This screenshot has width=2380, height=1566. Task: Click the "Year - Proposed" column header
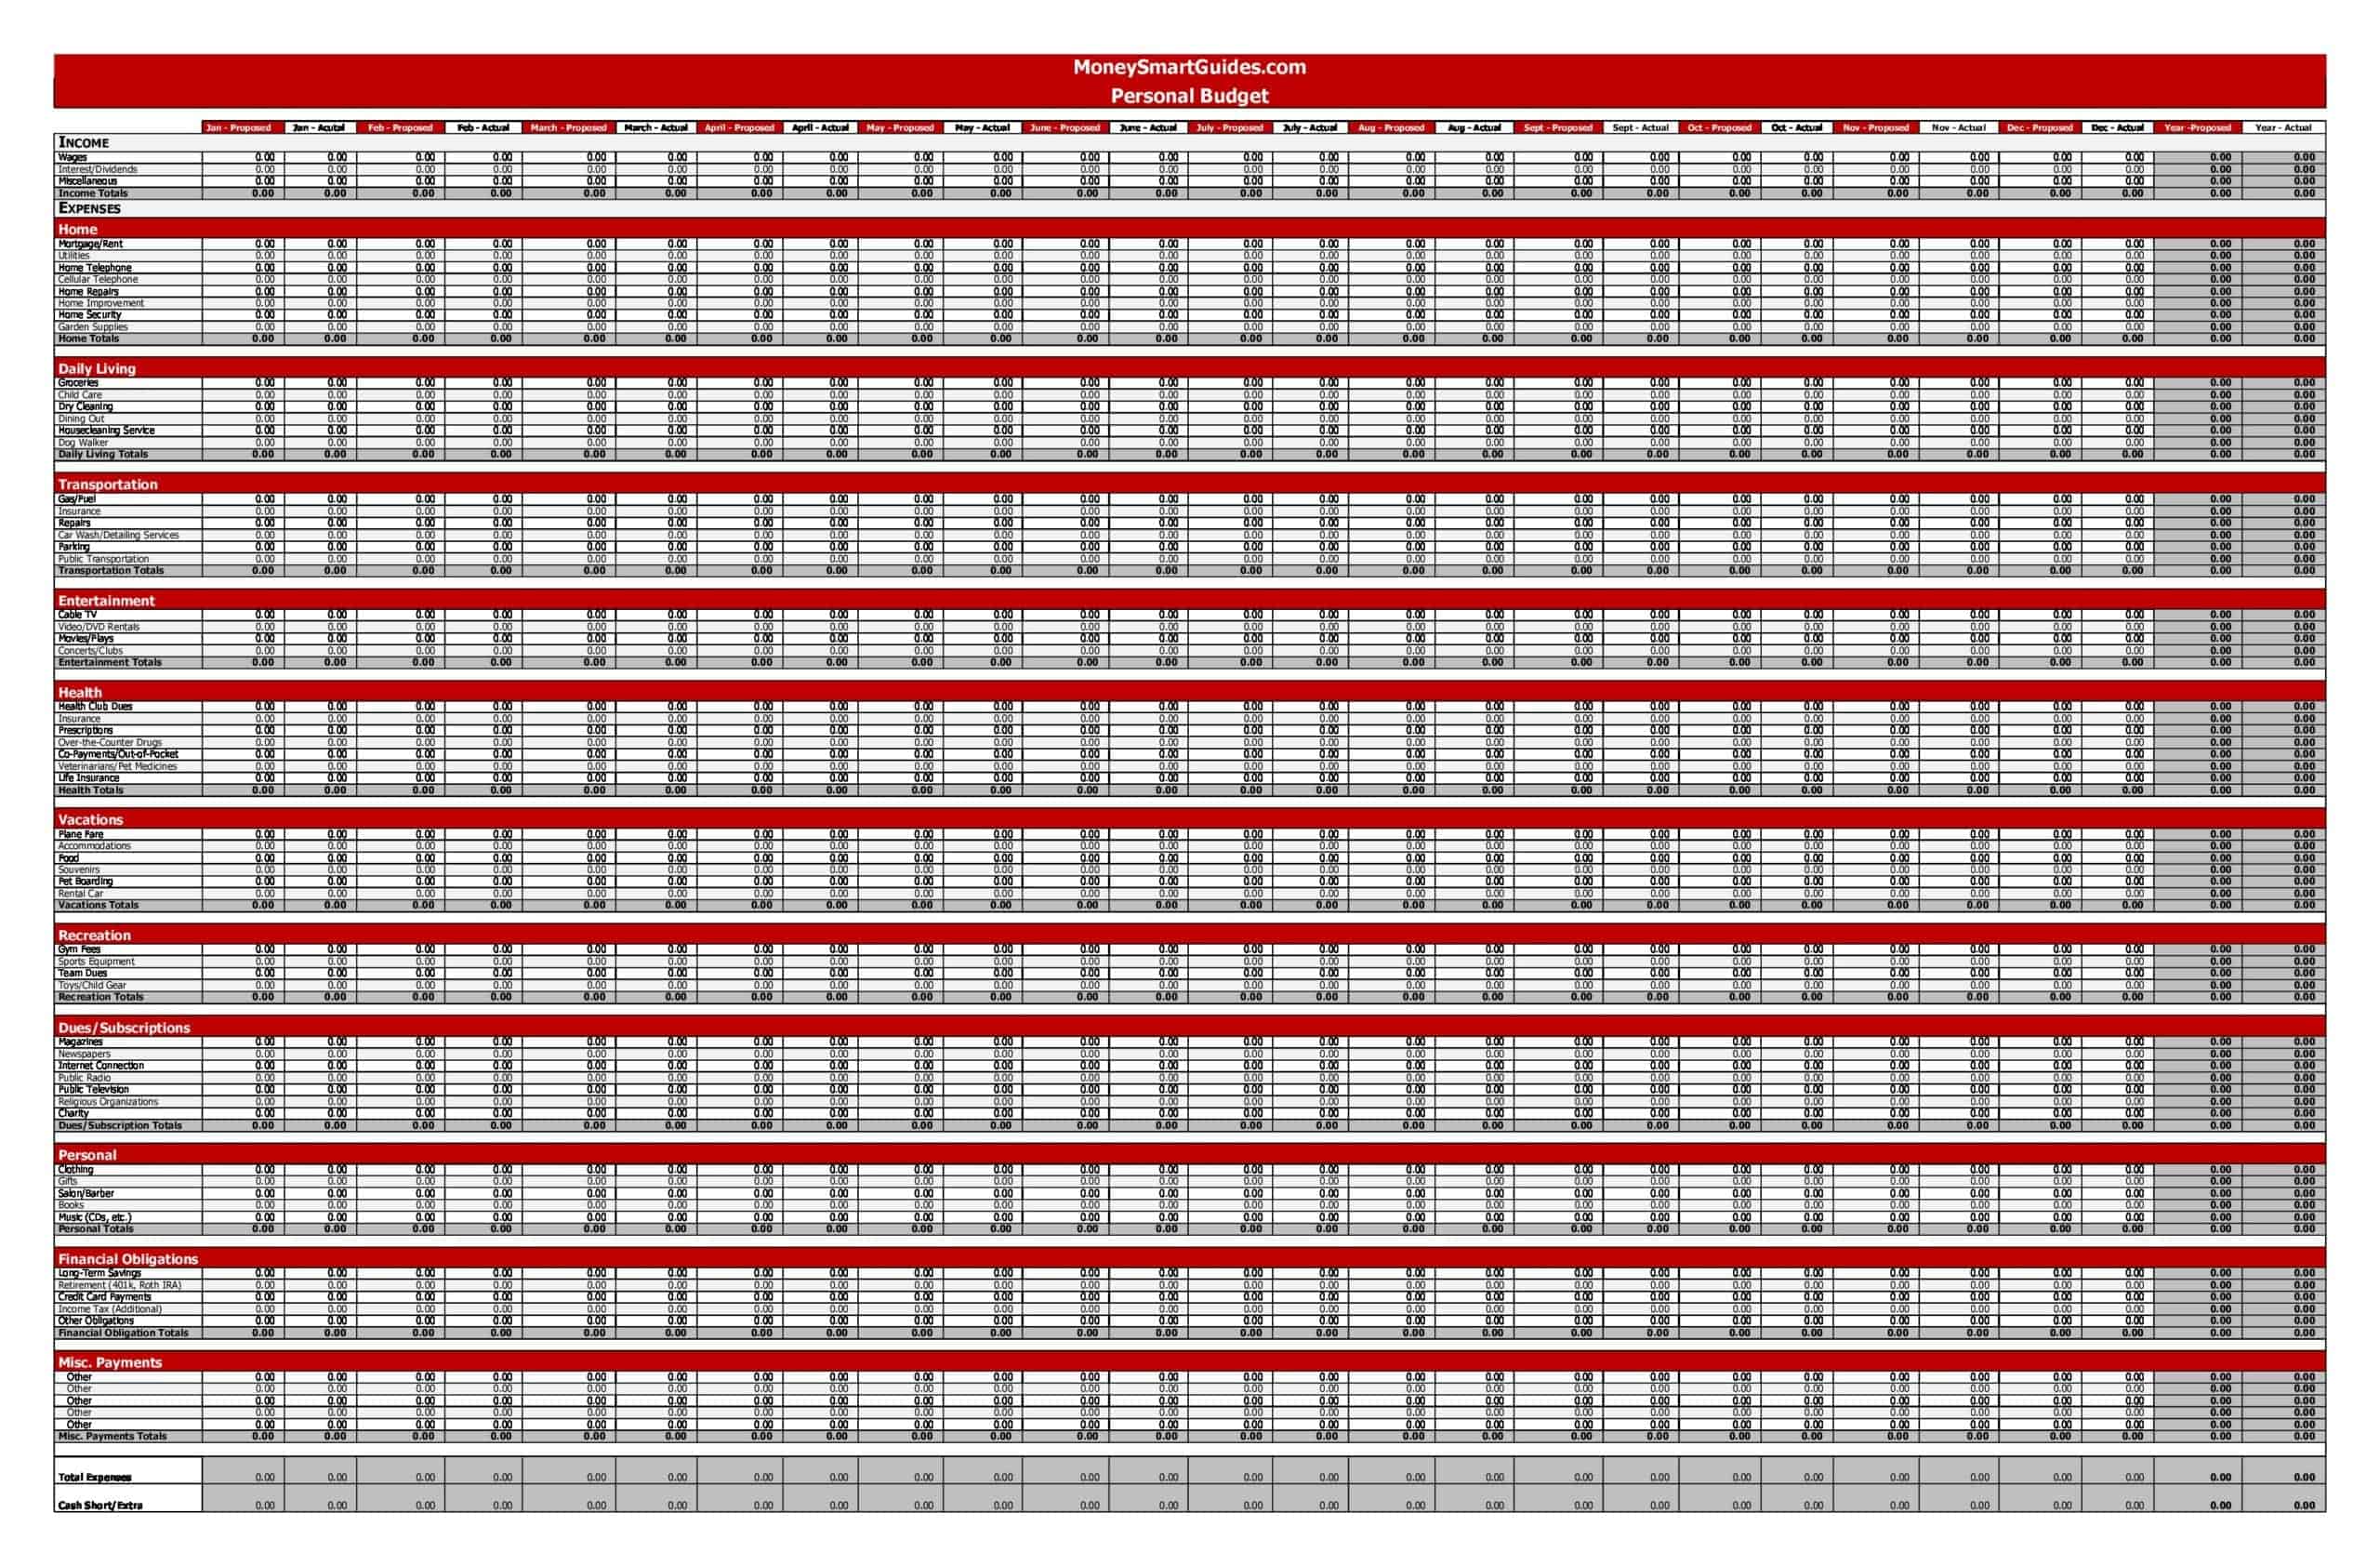point(2197,128)
